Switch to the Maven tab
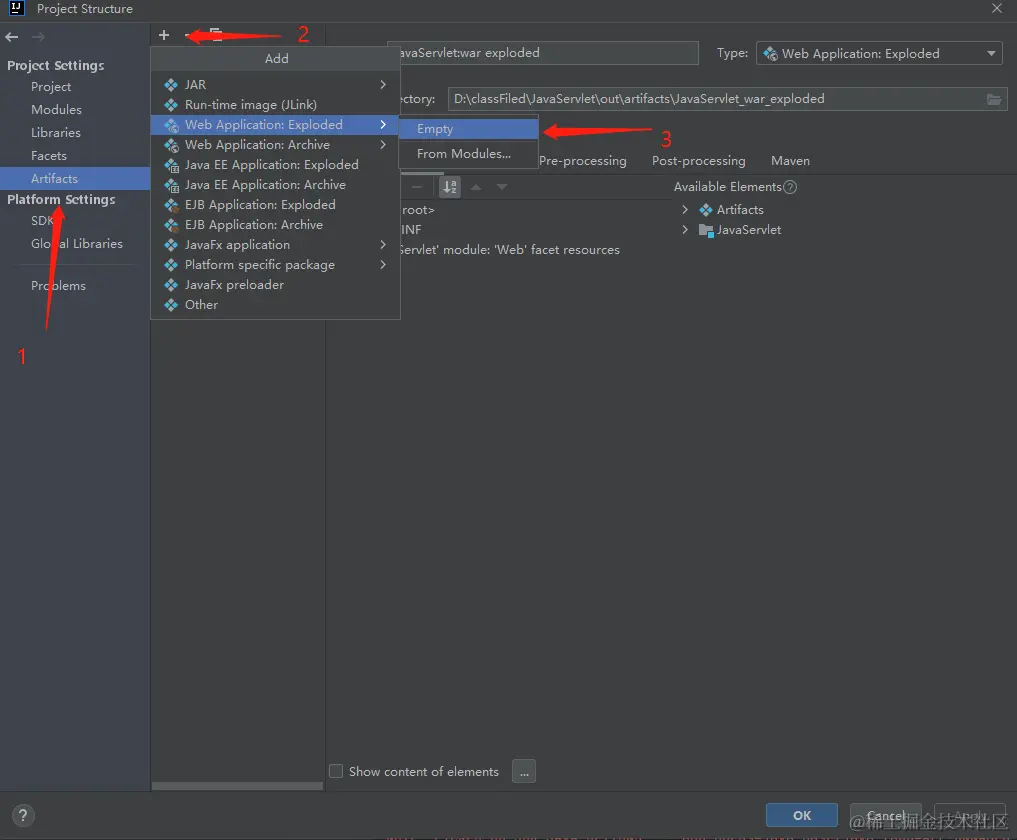The width and height of the screenshot is (1017, 840). point(790,161)
